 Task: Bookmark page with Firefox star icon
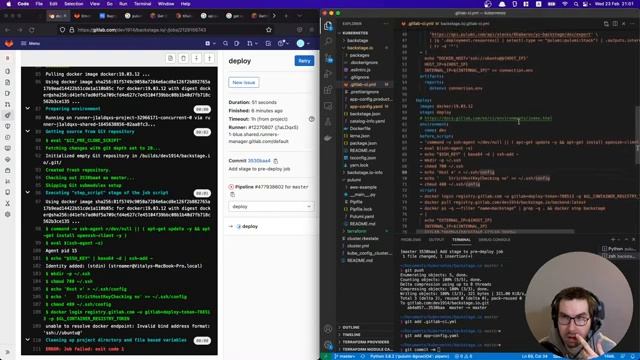coord(269,30)
